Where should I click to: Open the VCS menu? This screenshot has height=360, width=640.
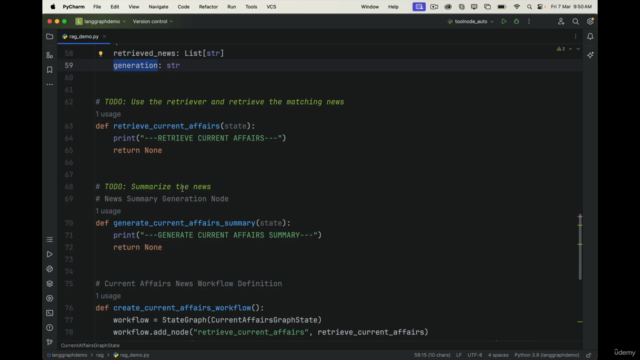(x=271, y=7)
